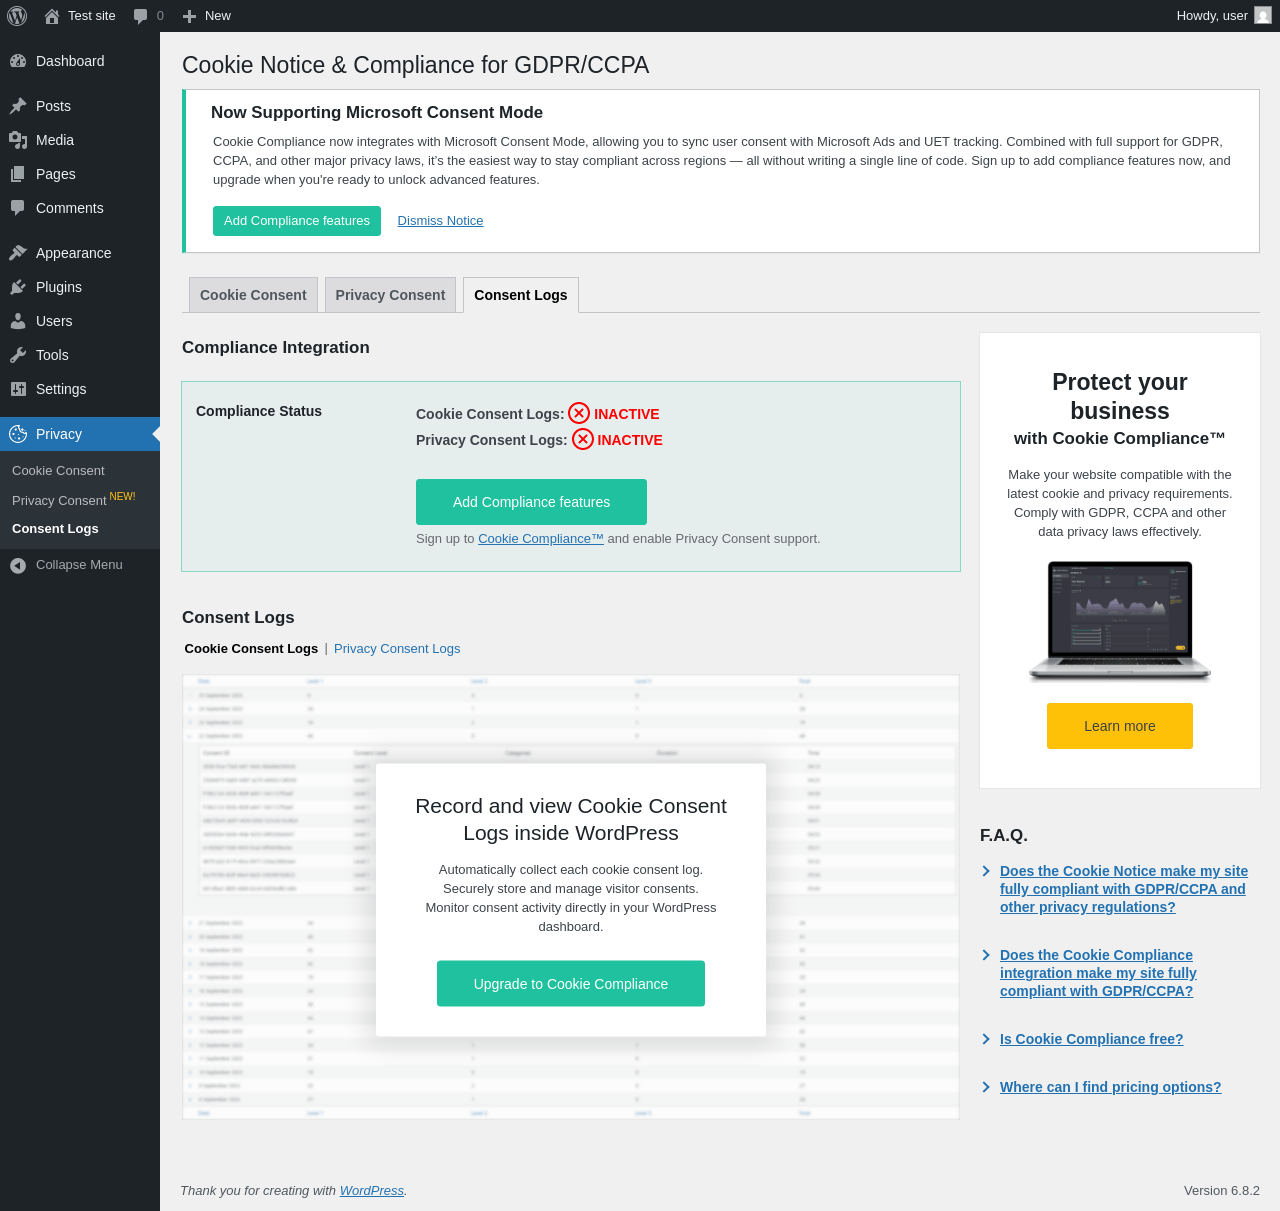The height and width of the screenshot is (1211, 1280).
Task: Click Add Compliance features in Compliance Status
Action: coord(531,502)
